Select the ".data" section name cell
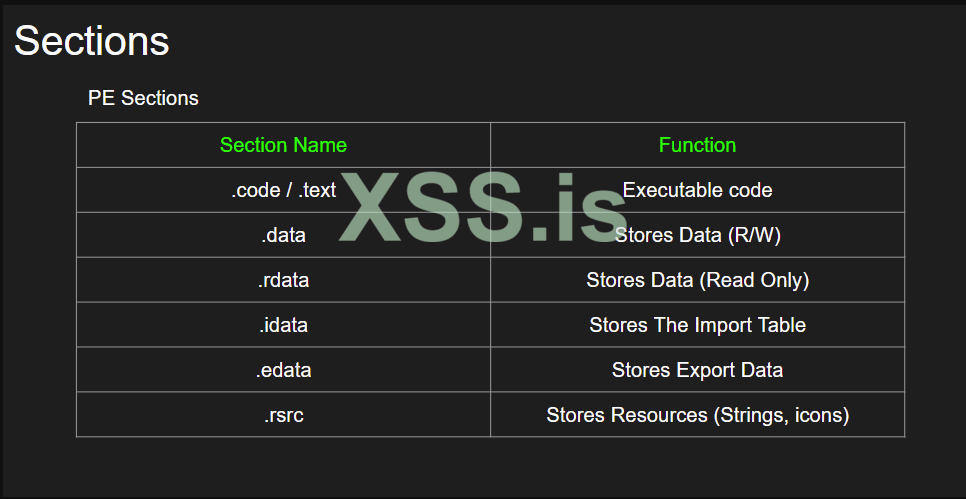This screenshot has height=499, width=966. [283, 235]
